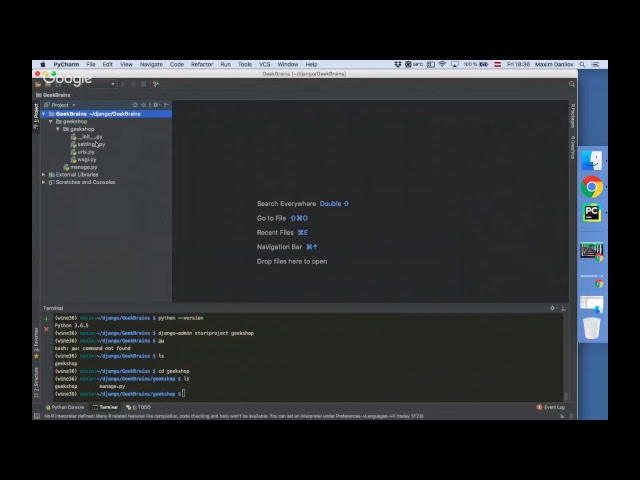Click the Maxim Danilov user name
Image resolution: width=640 pixels, height=480 pixels.
[x=554, y=64]
